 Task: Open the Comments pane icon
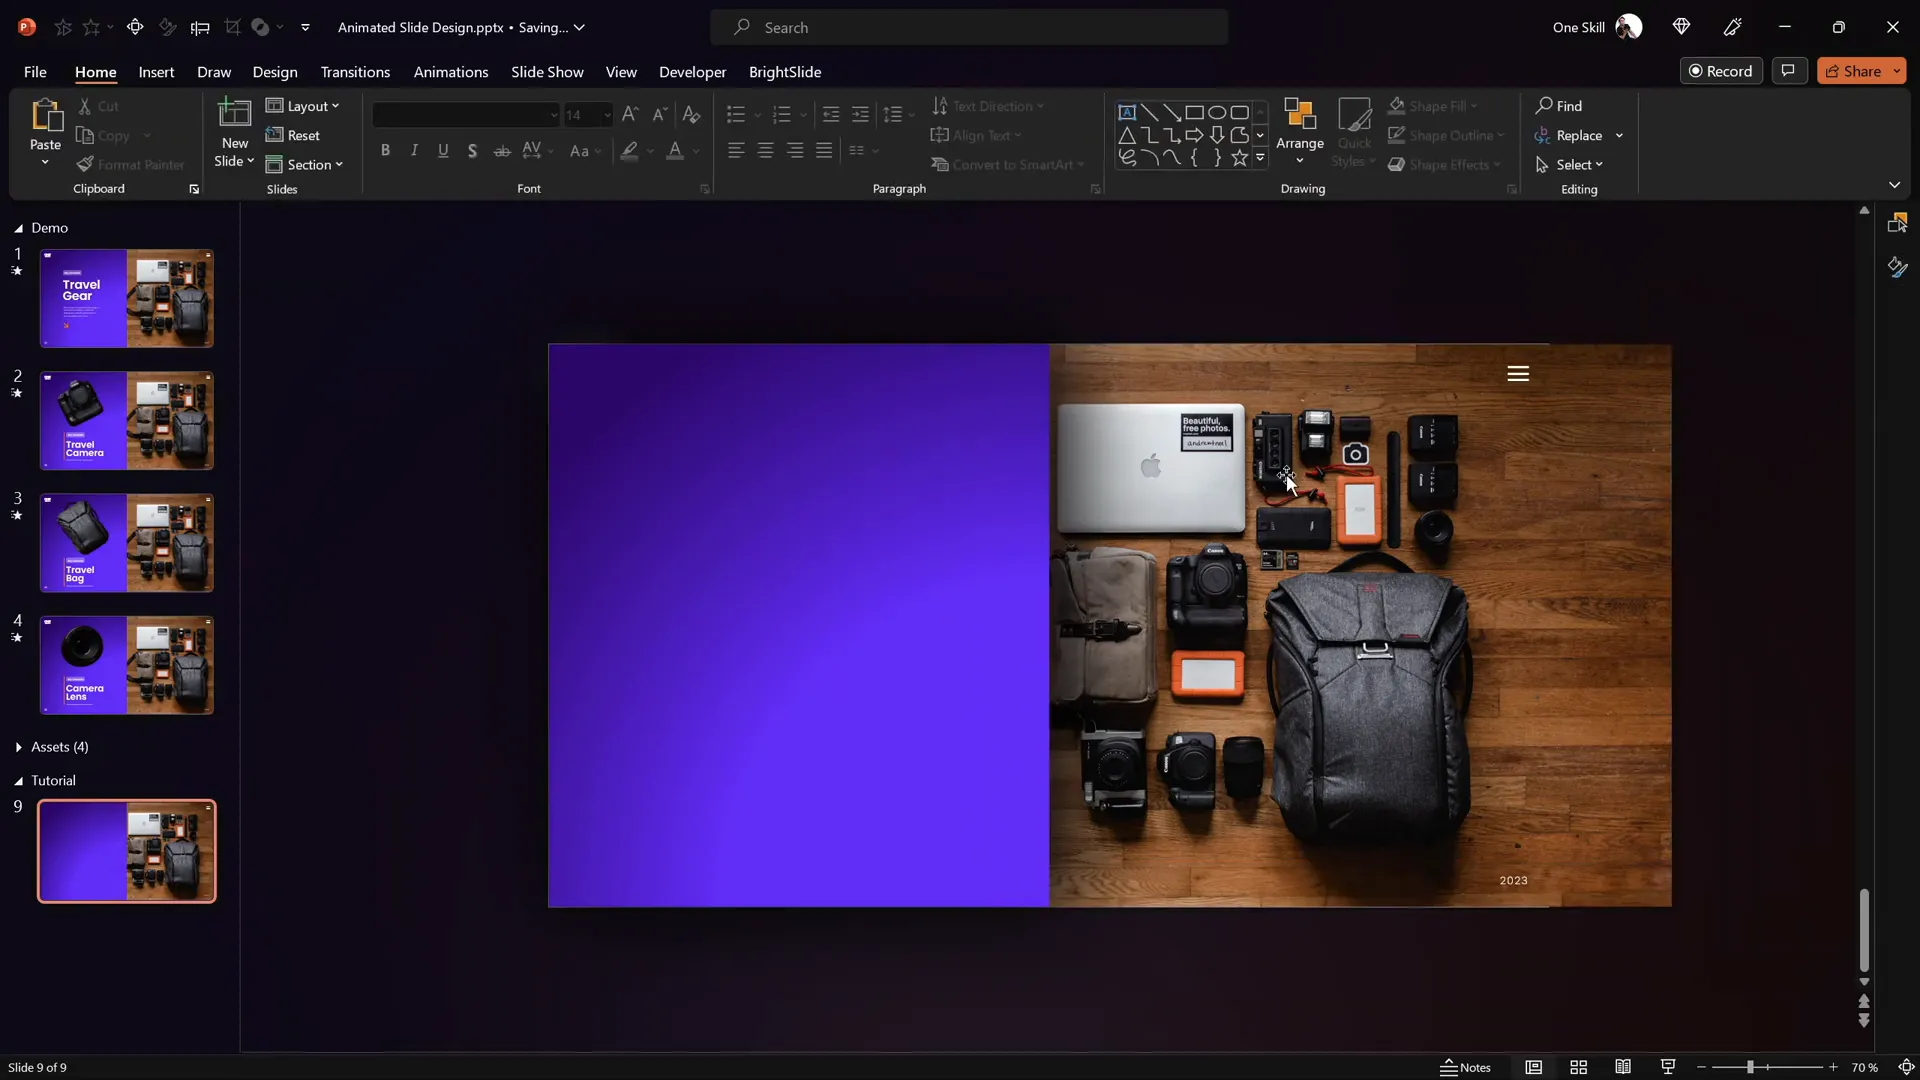(x=1789, y=70)
